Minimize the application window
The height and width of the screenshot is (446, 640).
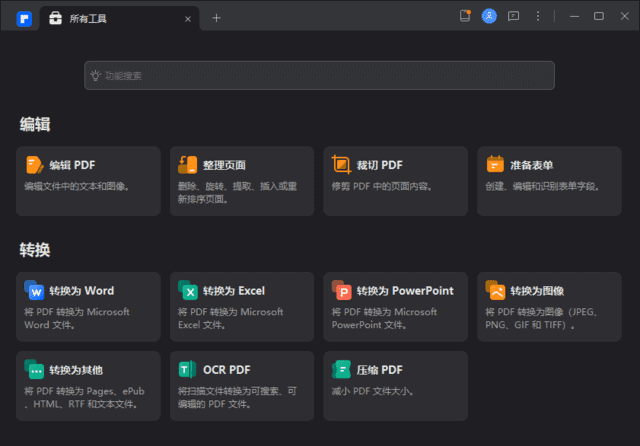574,16
